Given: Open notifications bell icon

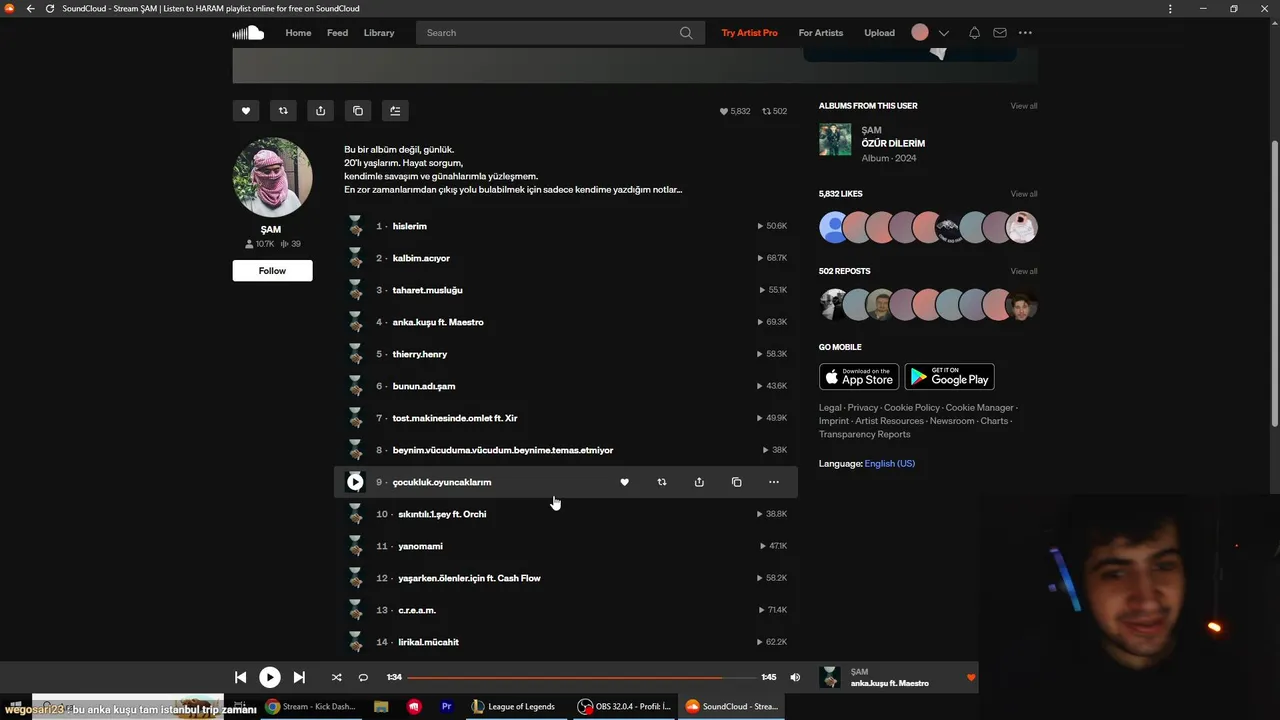Looking at the screenshot, I should 974,33.
